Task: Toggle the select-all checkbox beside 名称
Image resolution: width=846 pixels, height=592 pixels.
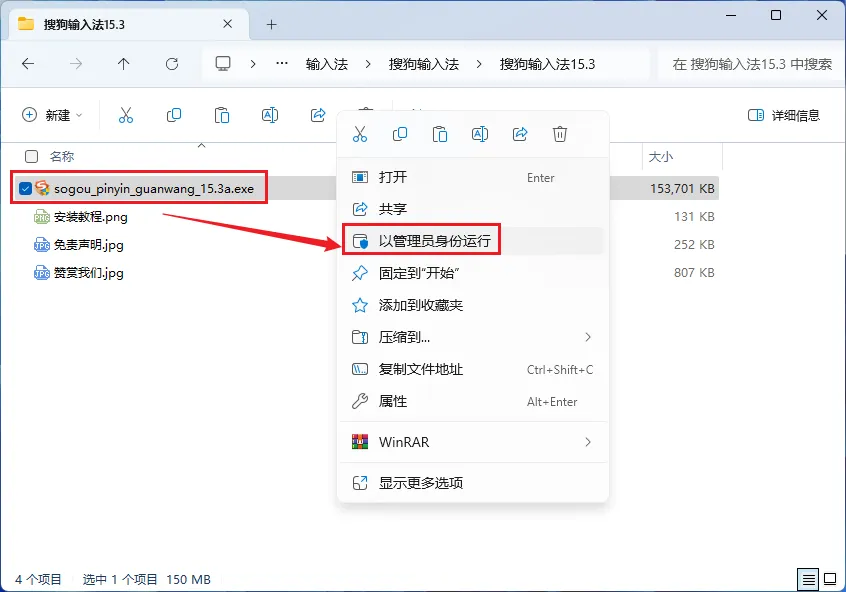Action: (x=32, y=156)
